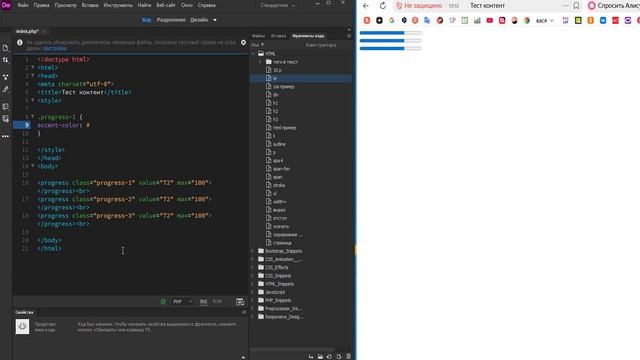Expand the Bootstrap_Snippets folder
The width and height of the screenshot is (640, 360).
[253, 251]
